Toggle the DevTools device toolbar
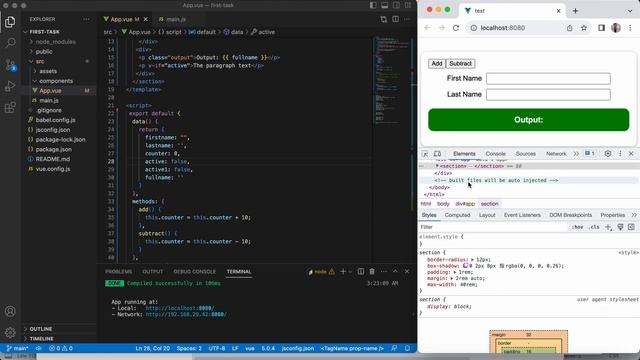This screenshot has width=640, height=360. coord(437,154)
